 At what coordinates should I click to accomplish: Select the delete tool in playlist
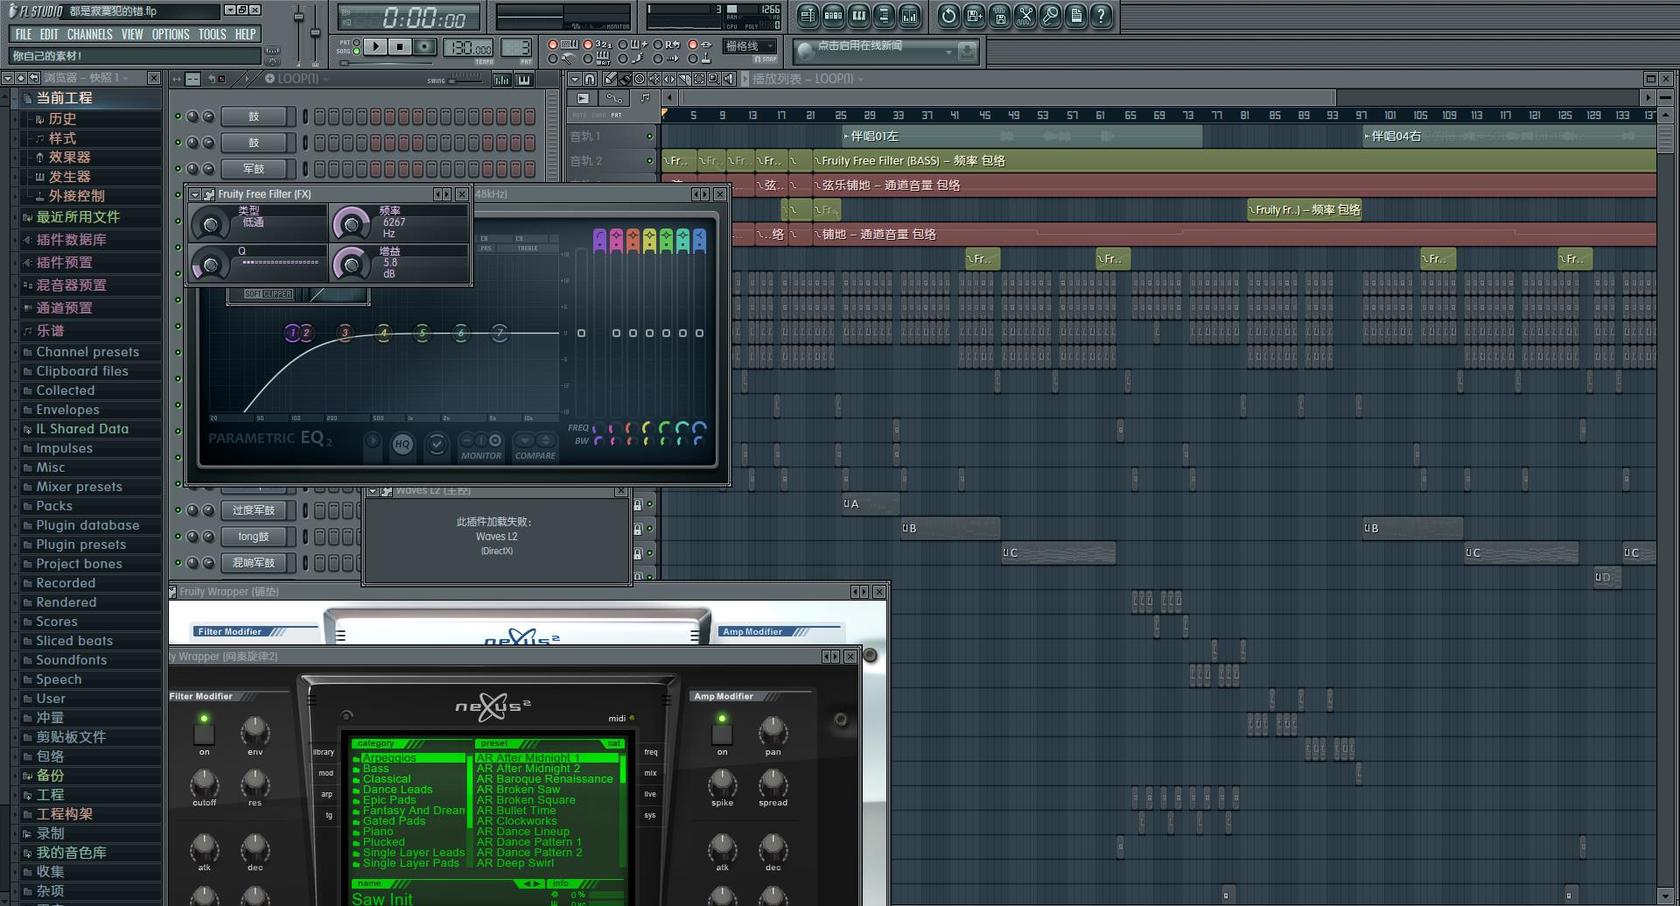[x=639, y=79]
